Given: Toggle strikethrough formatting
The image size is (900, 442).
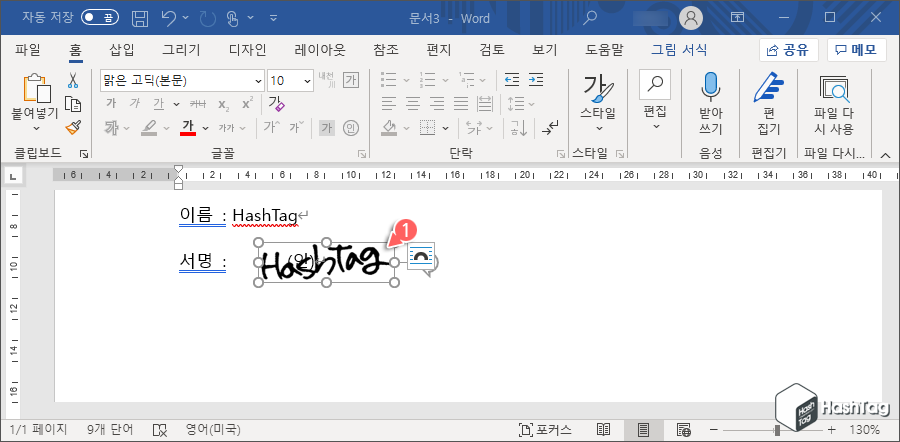Looking at the screenshot, I should (197, 104).
